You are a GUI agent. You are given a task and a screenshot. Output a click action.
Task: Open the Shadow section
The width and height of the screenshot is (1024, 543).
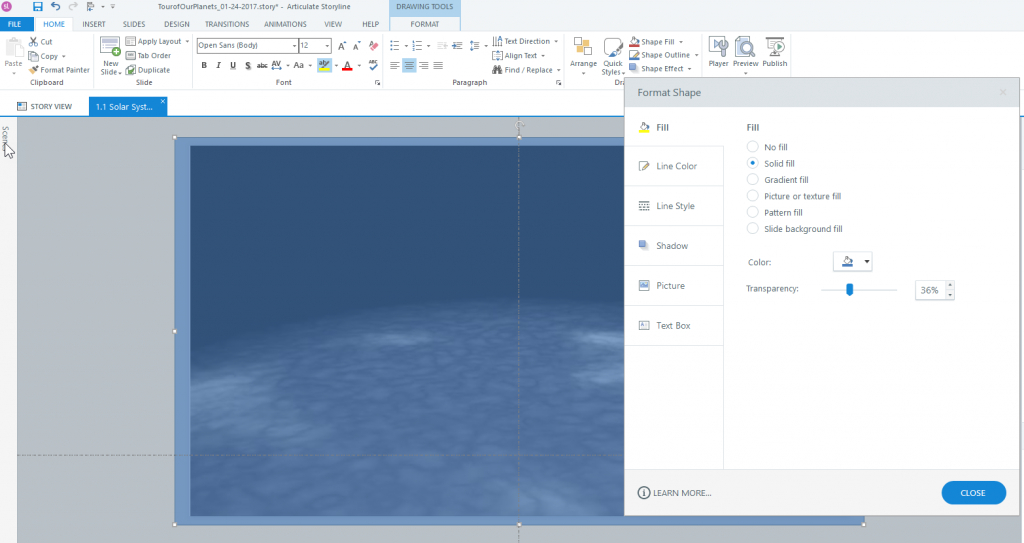pos(674,246)
